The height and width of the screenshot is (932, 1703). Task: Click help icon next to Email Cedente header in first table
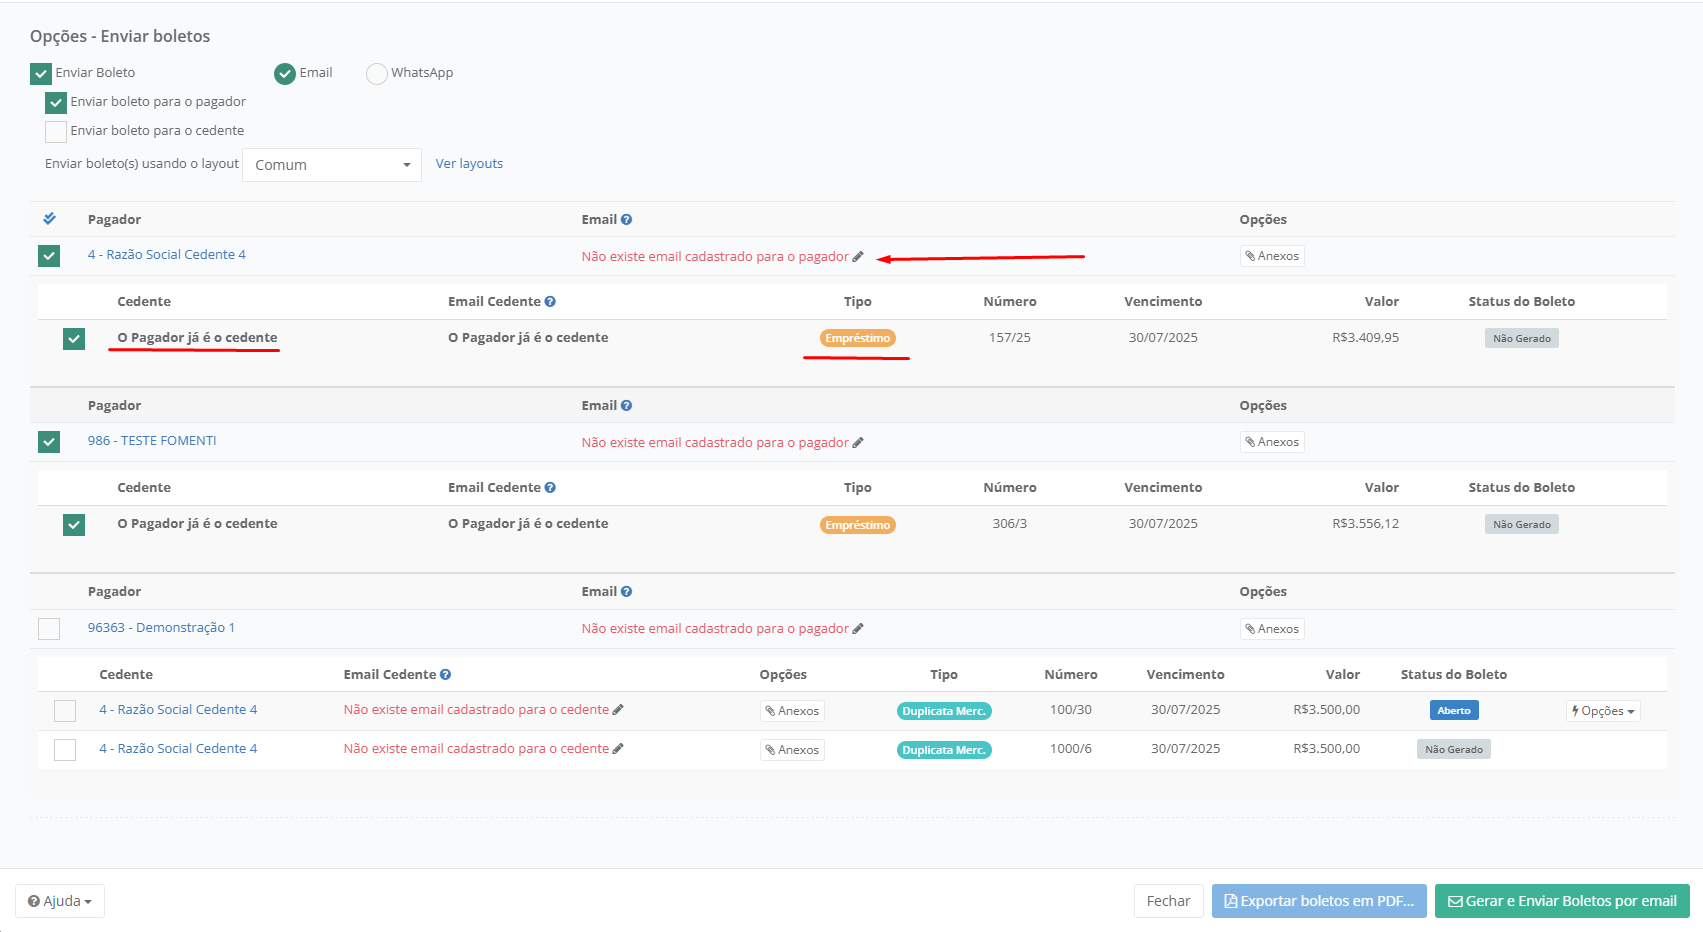click(550, 302)
